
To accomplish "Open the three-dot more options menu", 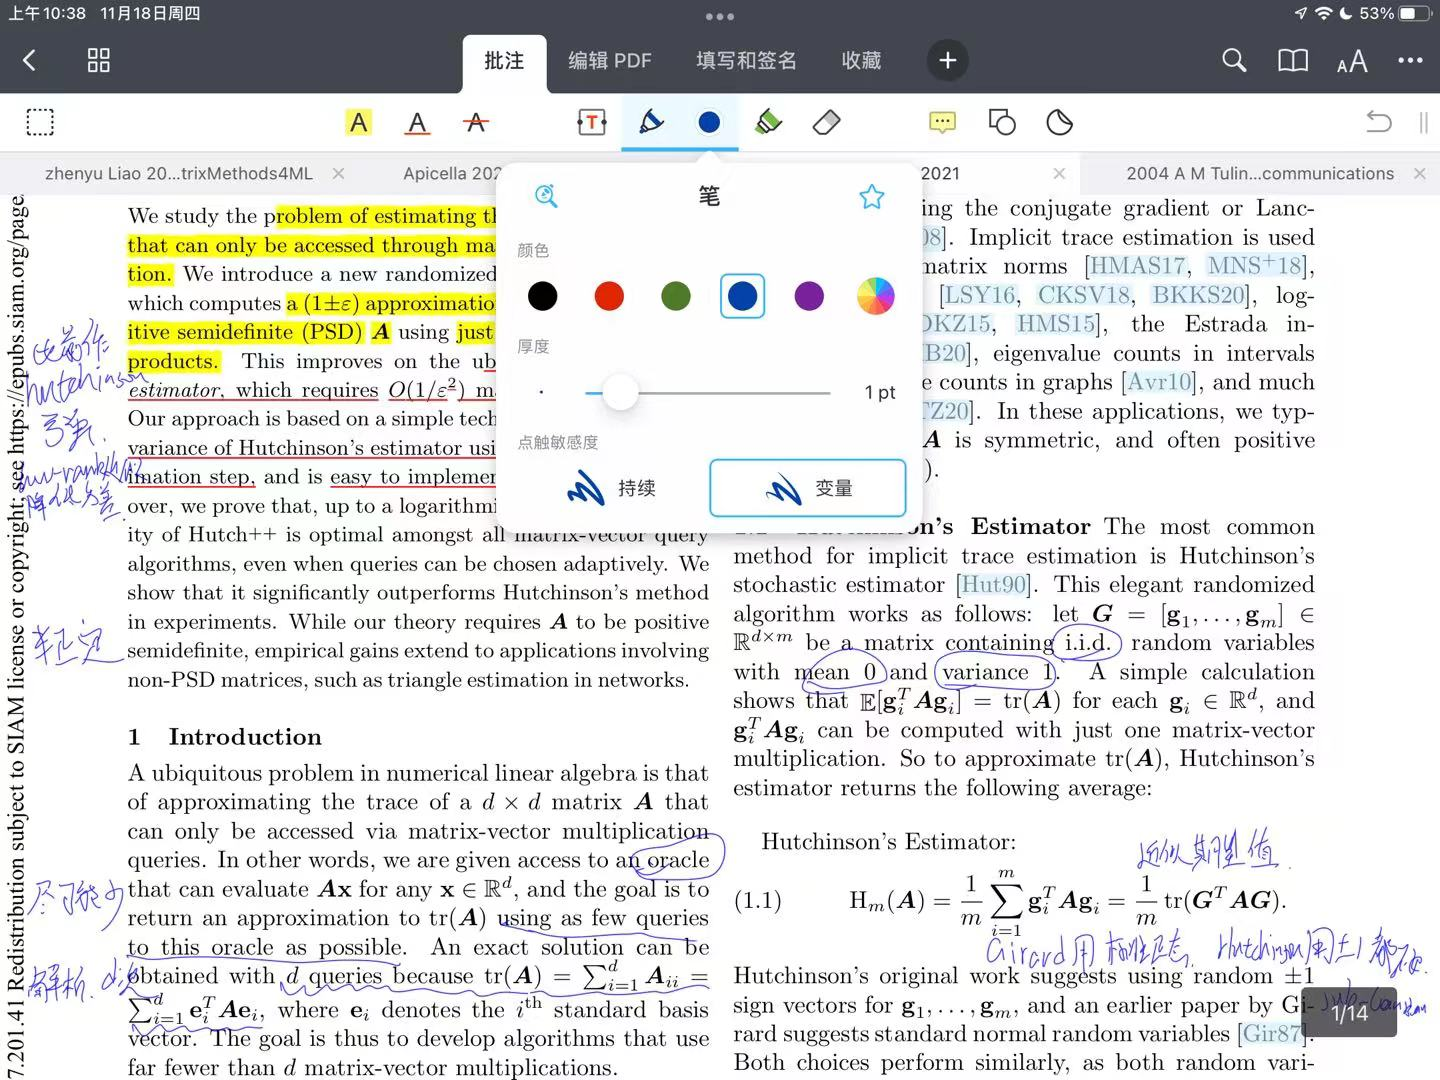I will [1410, 60].
